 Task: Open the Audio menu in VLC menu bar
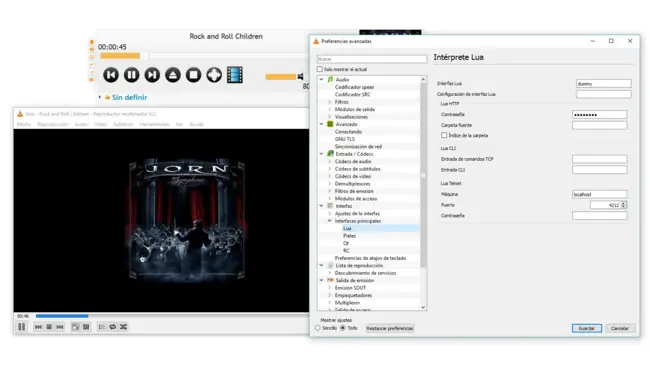[x=81, y=124]
